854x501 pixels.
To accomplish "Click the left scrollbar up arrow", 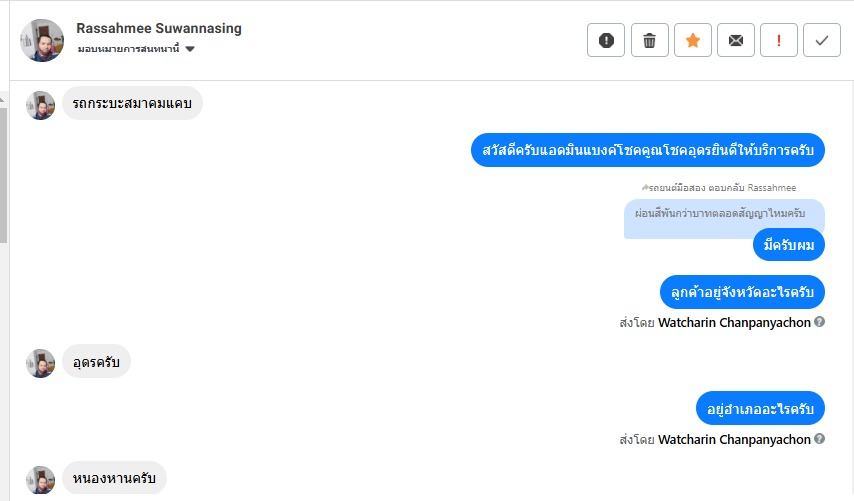I will pyautogui.click(x=3, y=100).
